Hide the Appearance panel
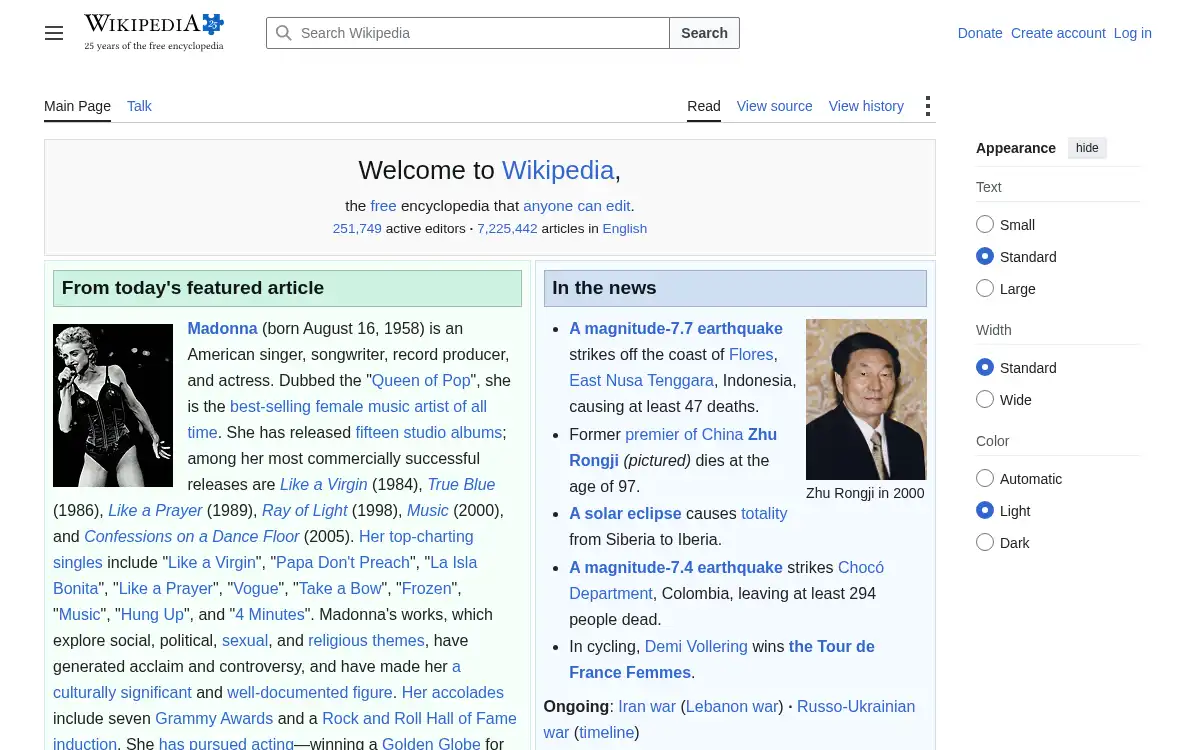1200x750 pixels. [x=1087, y=148]
